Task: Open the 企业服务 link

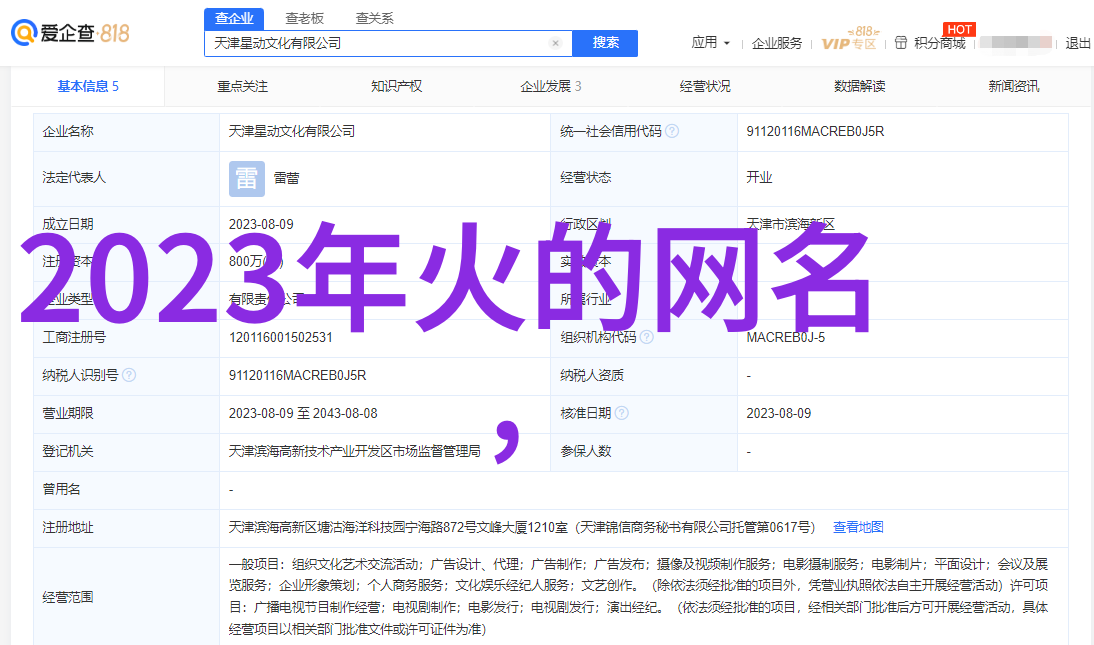Action: point(777,43)
